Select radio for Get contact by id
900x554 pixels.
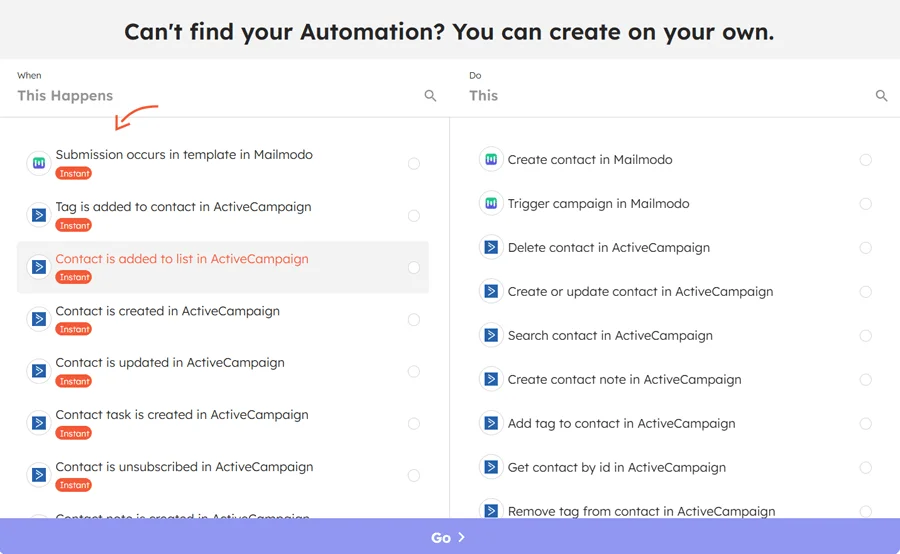click(866, 468)
